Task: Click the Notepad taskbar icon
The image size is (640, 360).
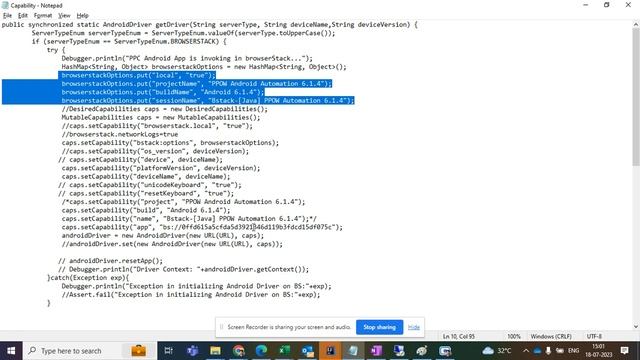Action: (x=353, y=351)
